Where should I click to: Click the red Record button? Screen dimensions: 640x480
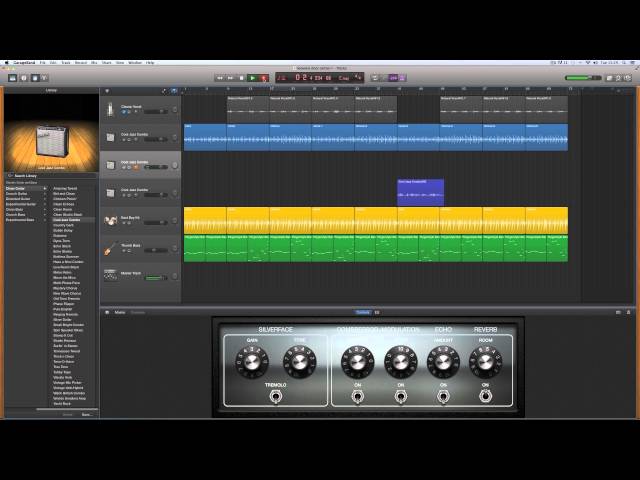[x=264, y=78]
